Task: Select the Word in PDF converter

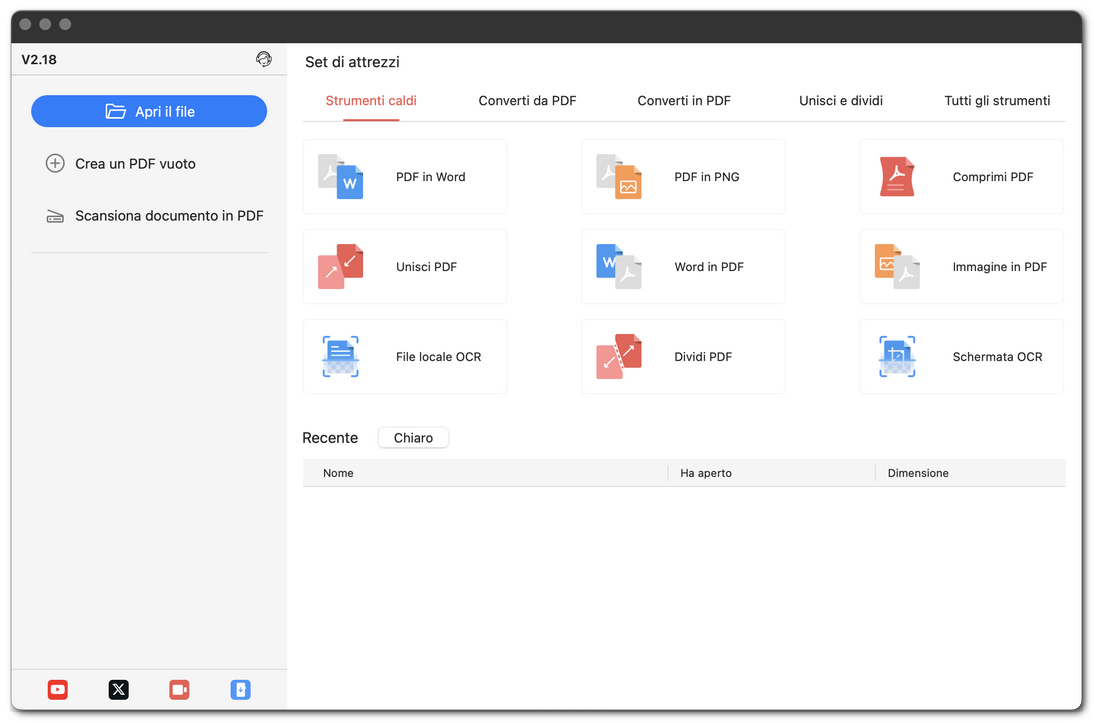Action: pos(683,266)
